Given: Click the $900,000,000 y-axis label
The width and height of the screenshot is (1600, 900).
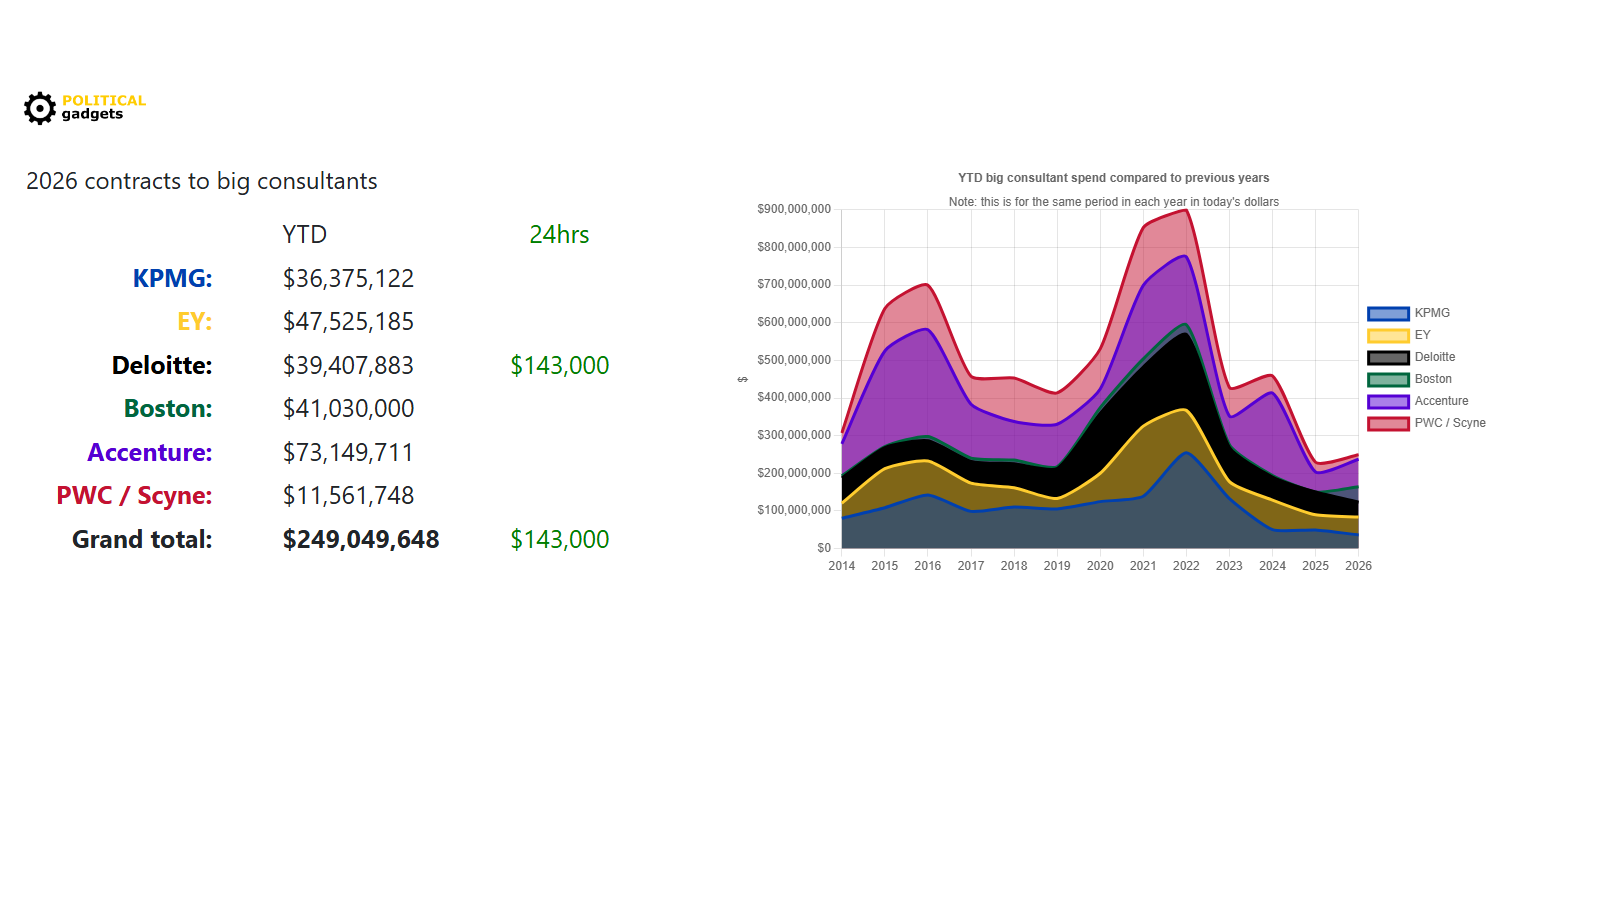Looking at the screenshot, I should (x=794, y=209).
